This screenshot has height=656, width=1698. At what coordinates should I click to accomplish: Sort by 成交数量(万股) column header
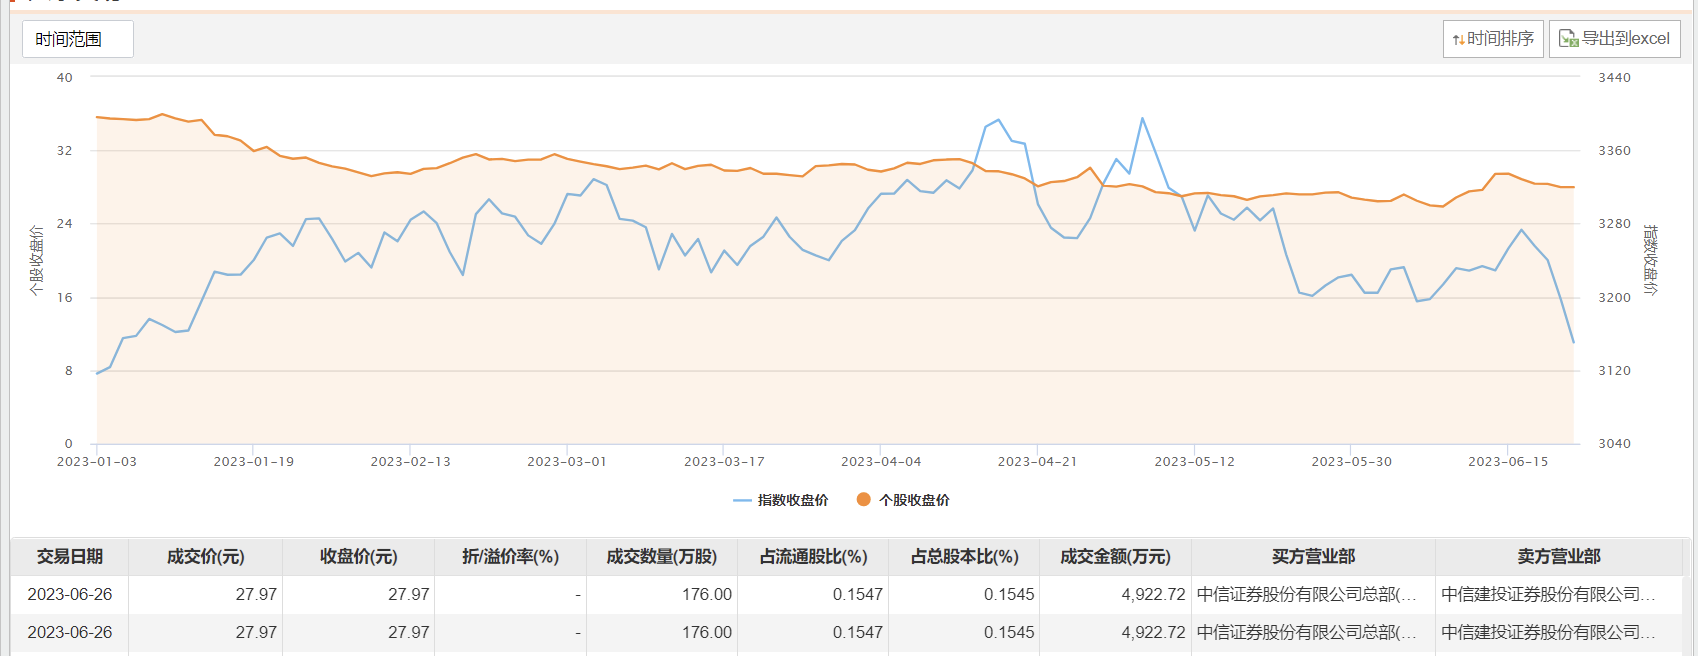click(662, 557)
